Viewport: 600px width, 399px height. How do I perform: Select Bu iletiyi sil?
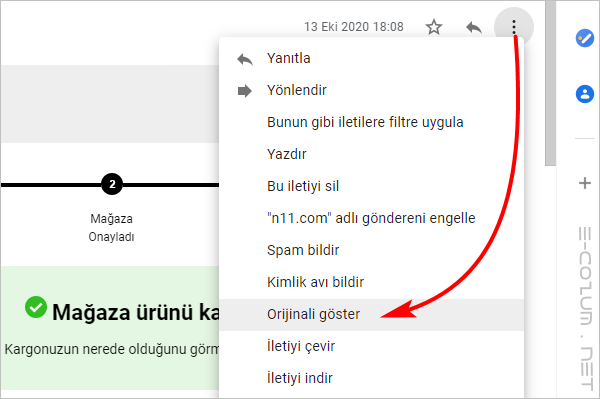[x=371, y=186]
